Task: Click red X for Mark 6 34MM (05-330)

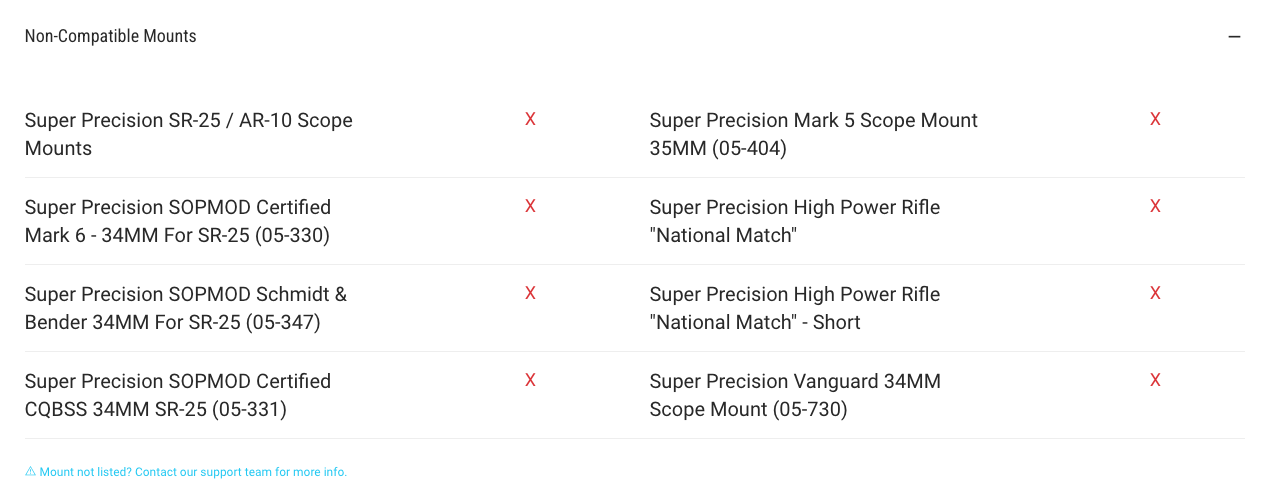Action: tap(530, 206)
